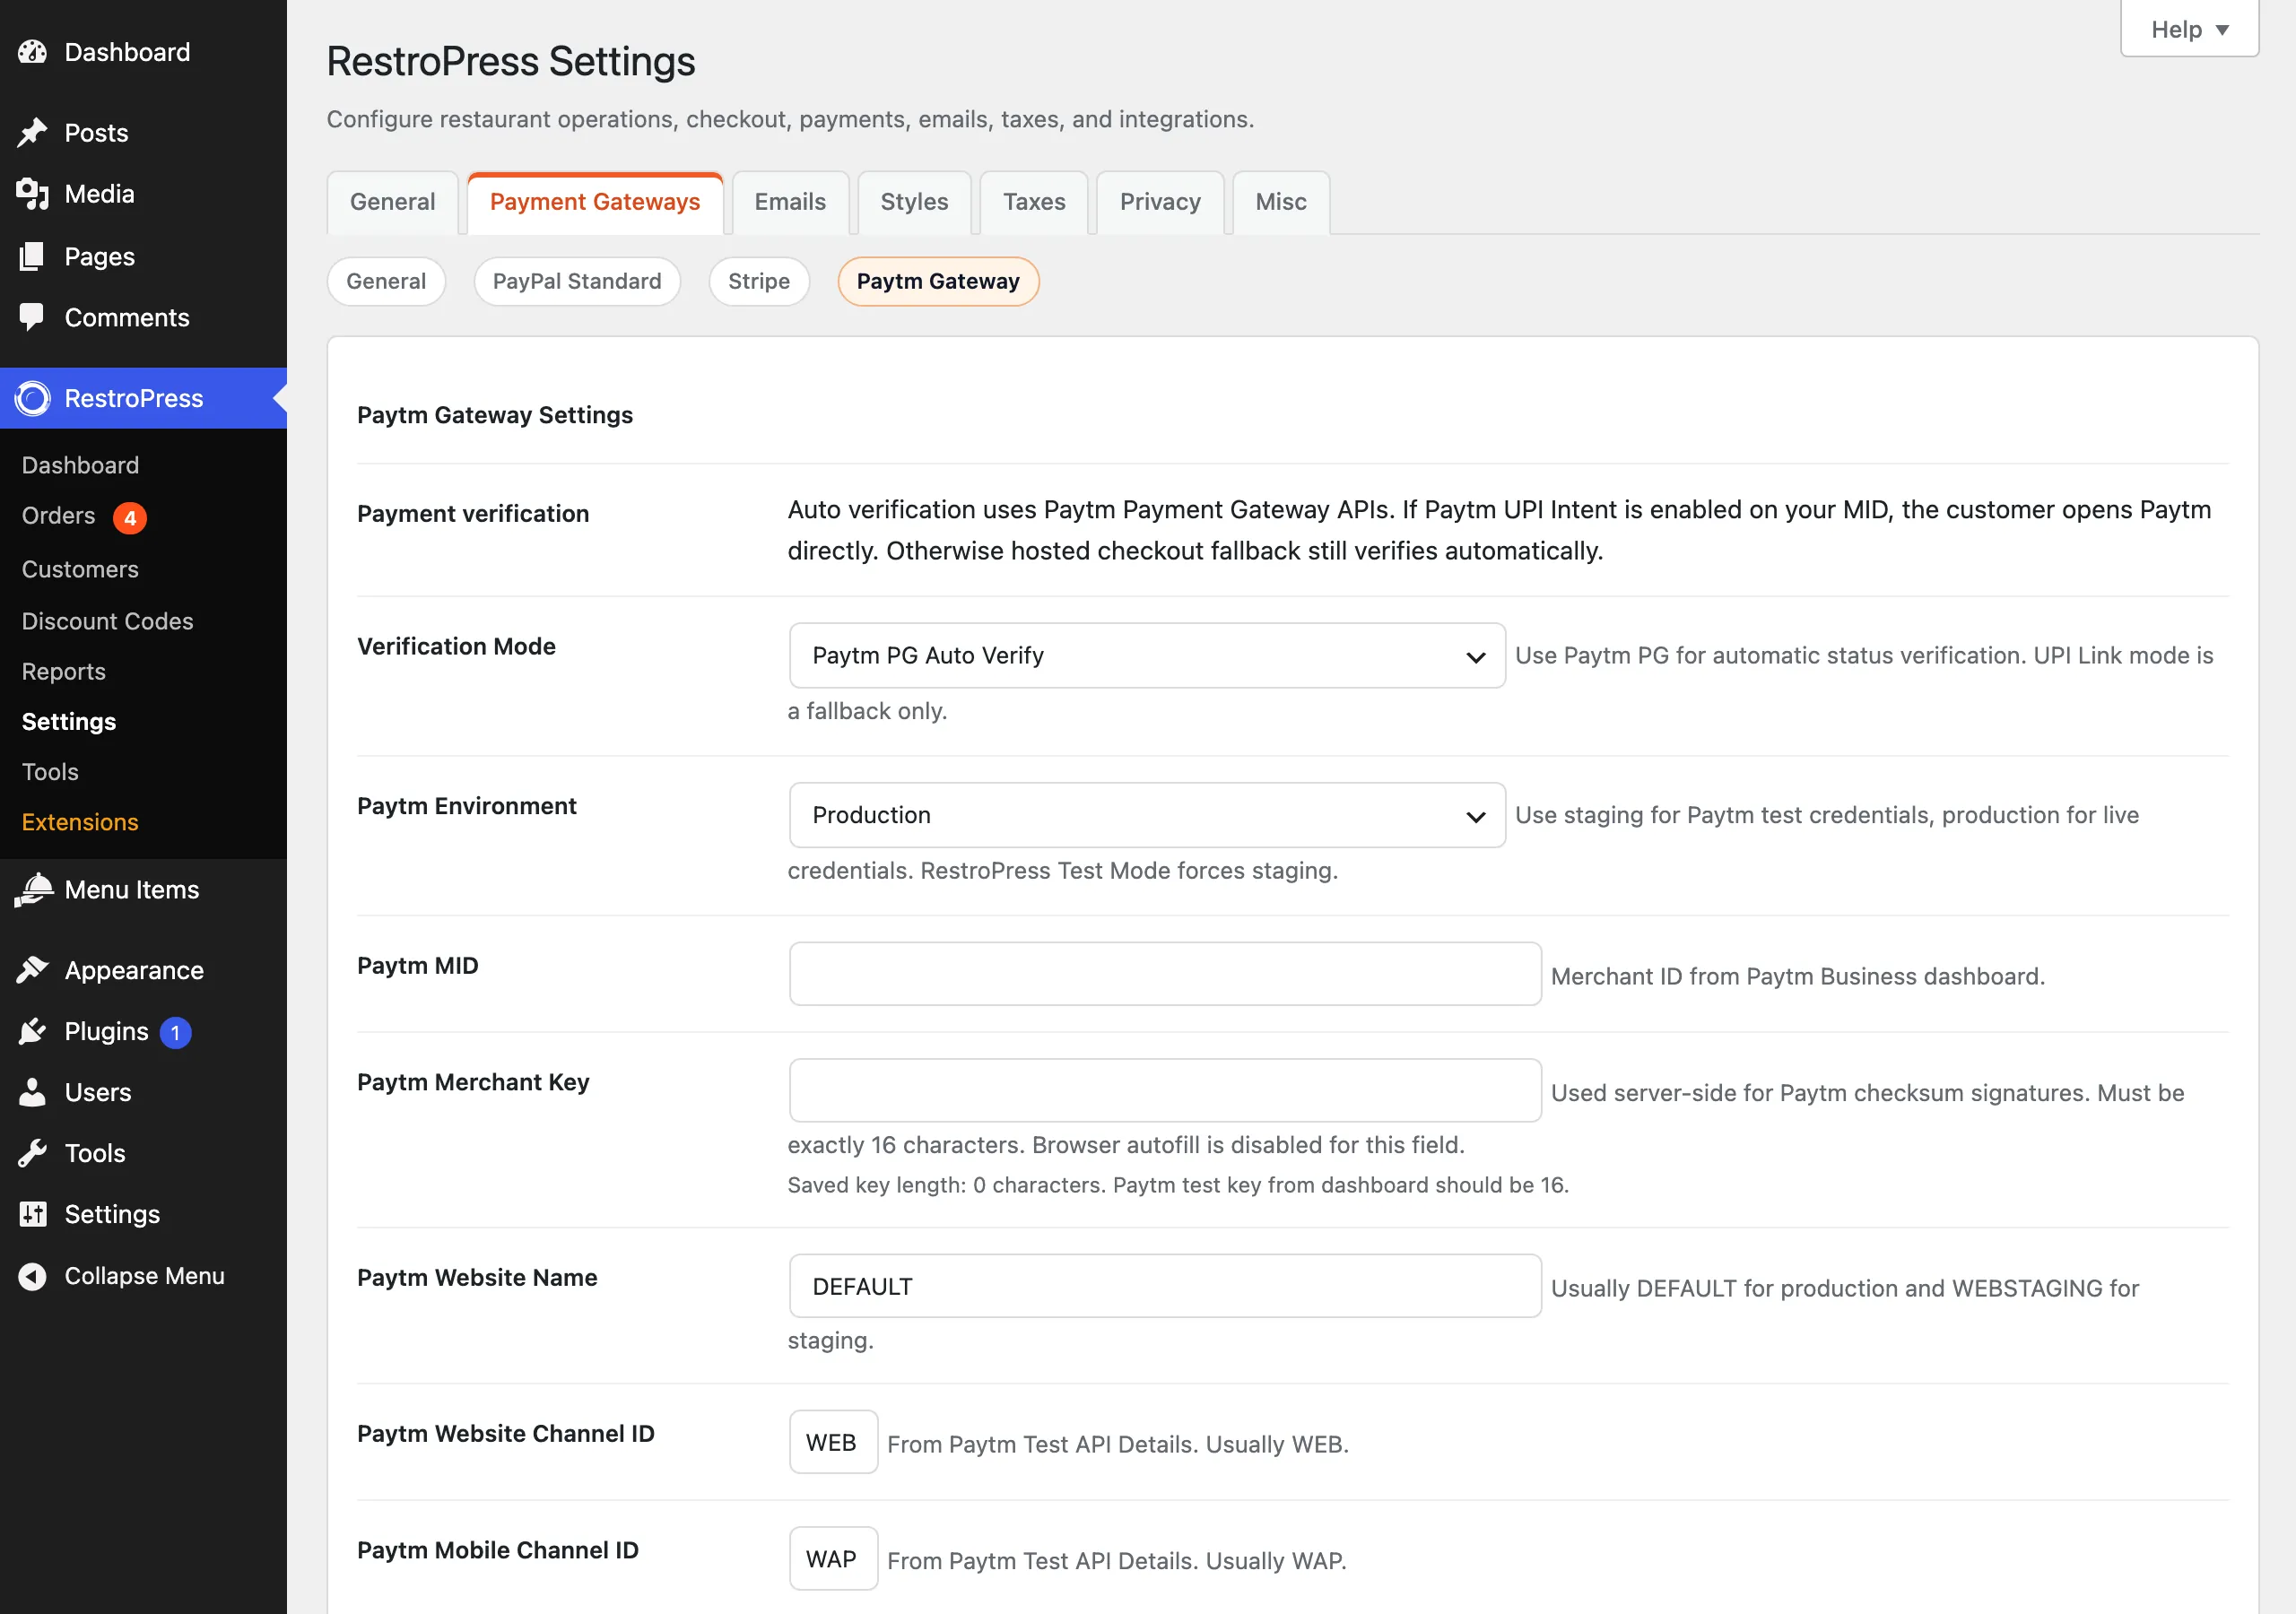Open the Dashboard gauge icon in the sidebar

(x=32, y=52)
